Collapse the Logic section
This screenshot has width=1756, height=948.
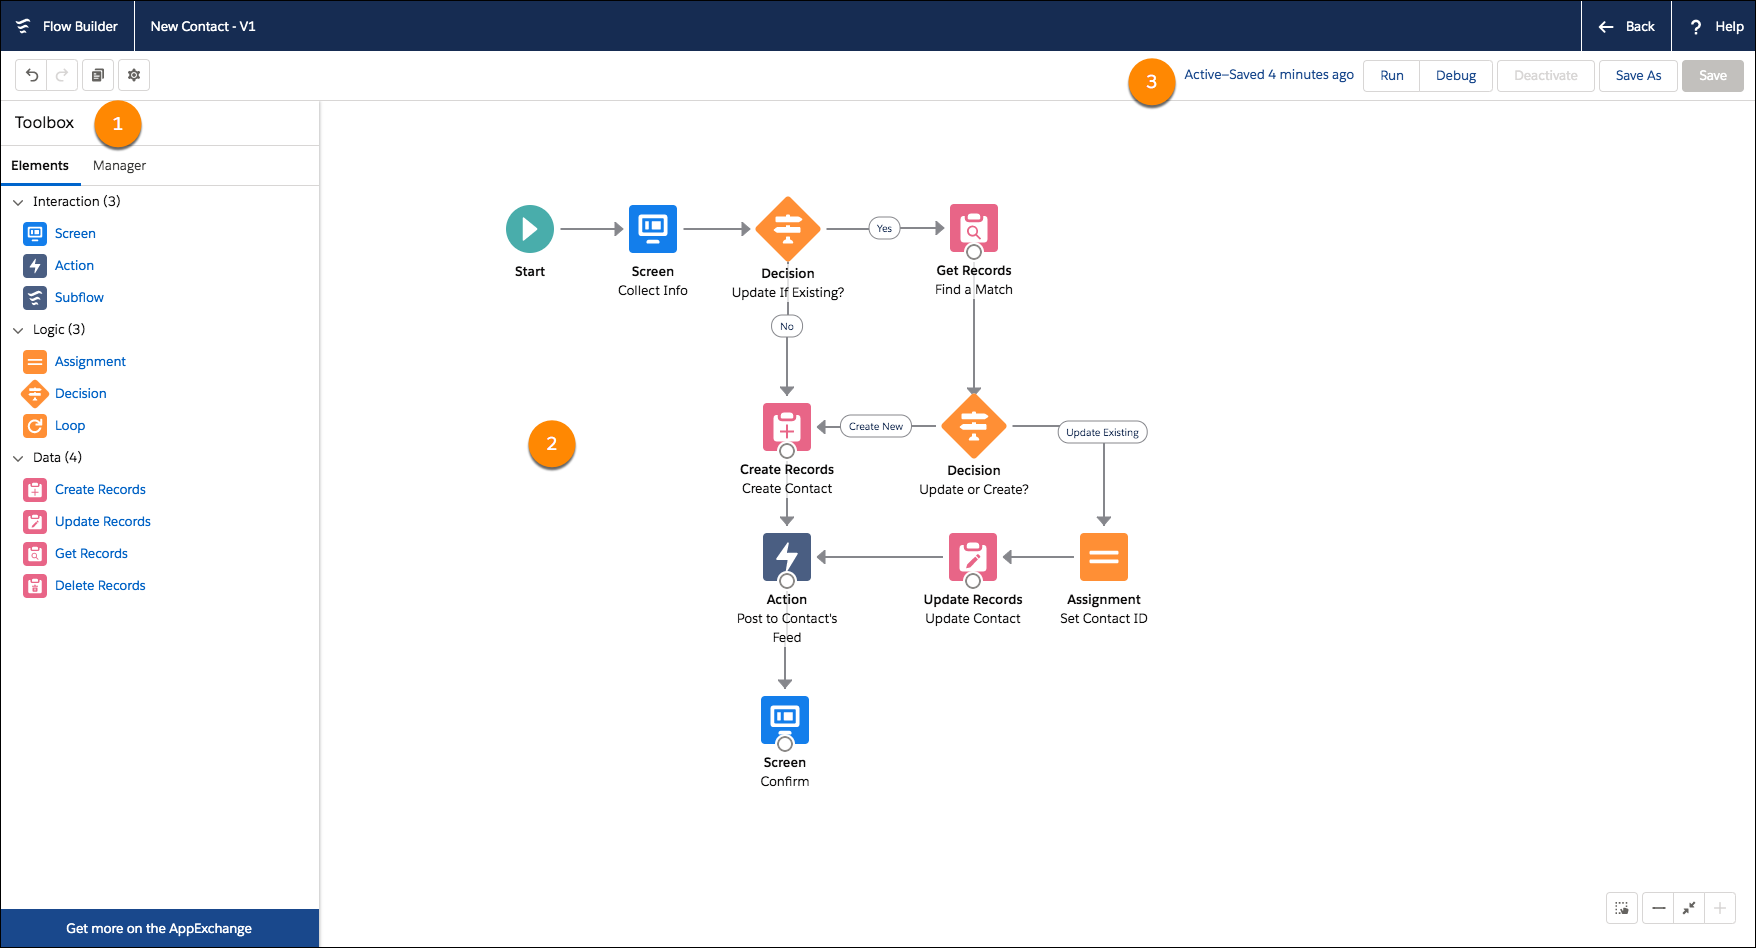coord(17,329)
